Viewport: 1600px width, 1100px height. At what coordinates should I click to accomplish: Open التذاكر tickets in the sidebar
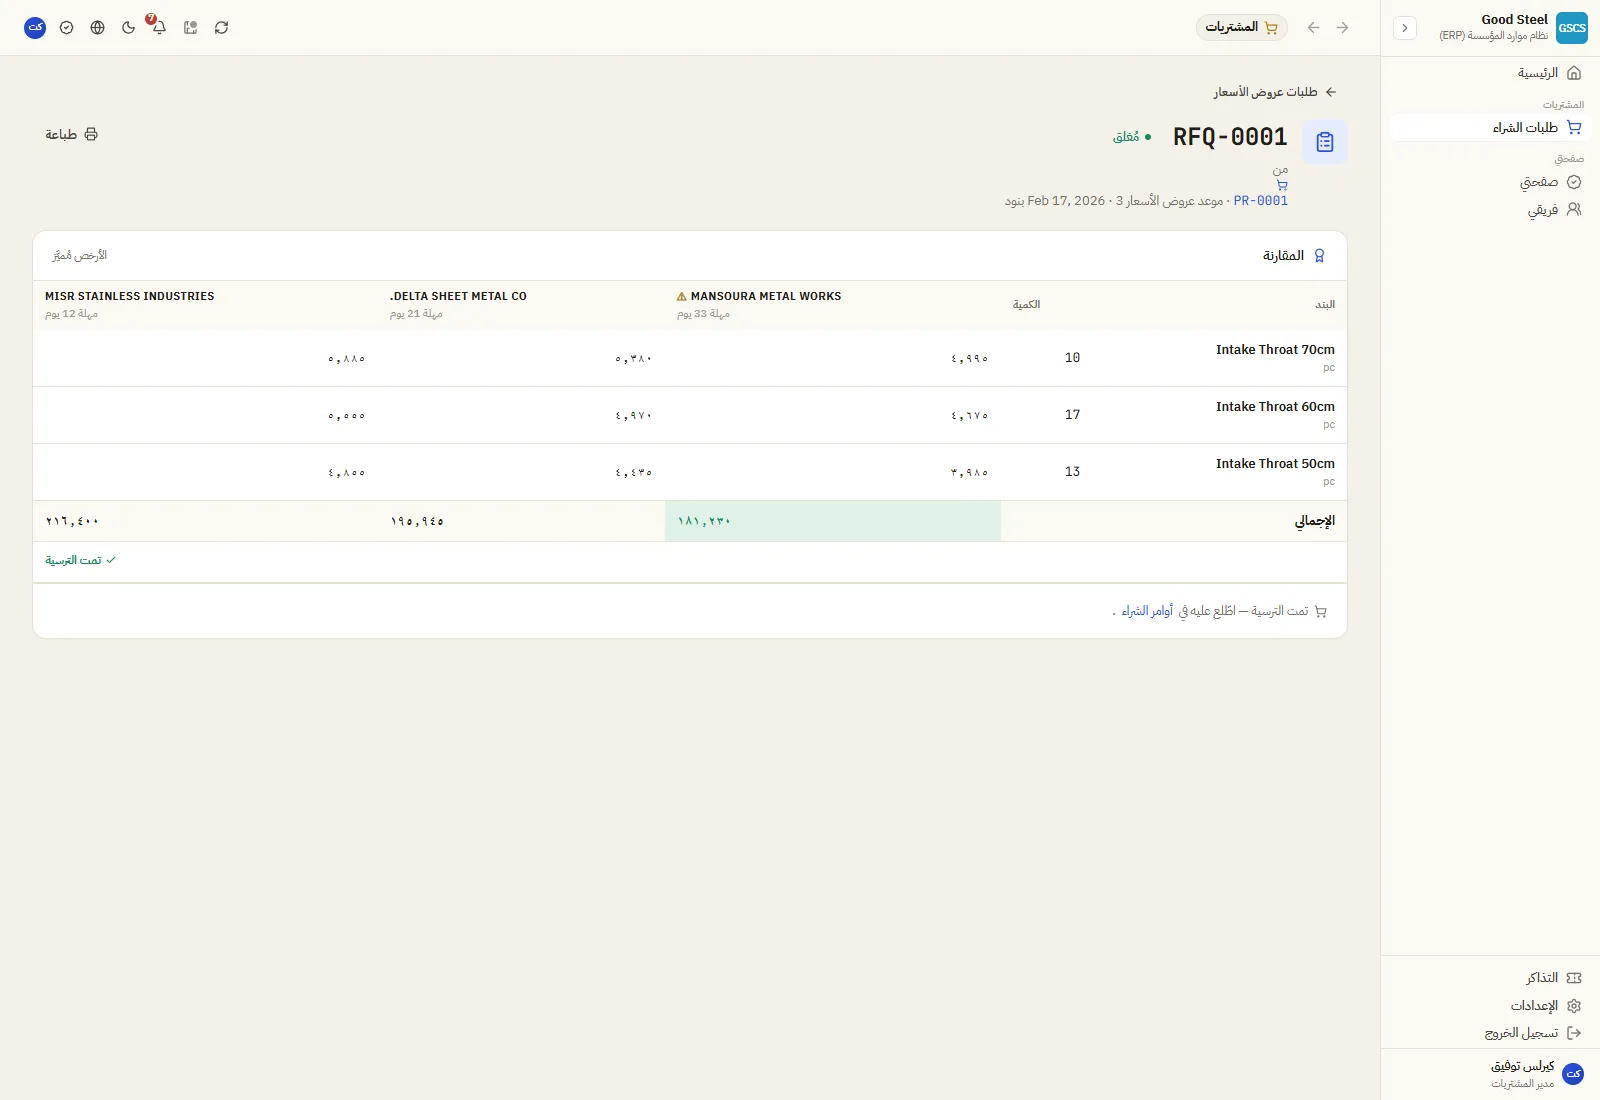click(x=1490, y=978)
